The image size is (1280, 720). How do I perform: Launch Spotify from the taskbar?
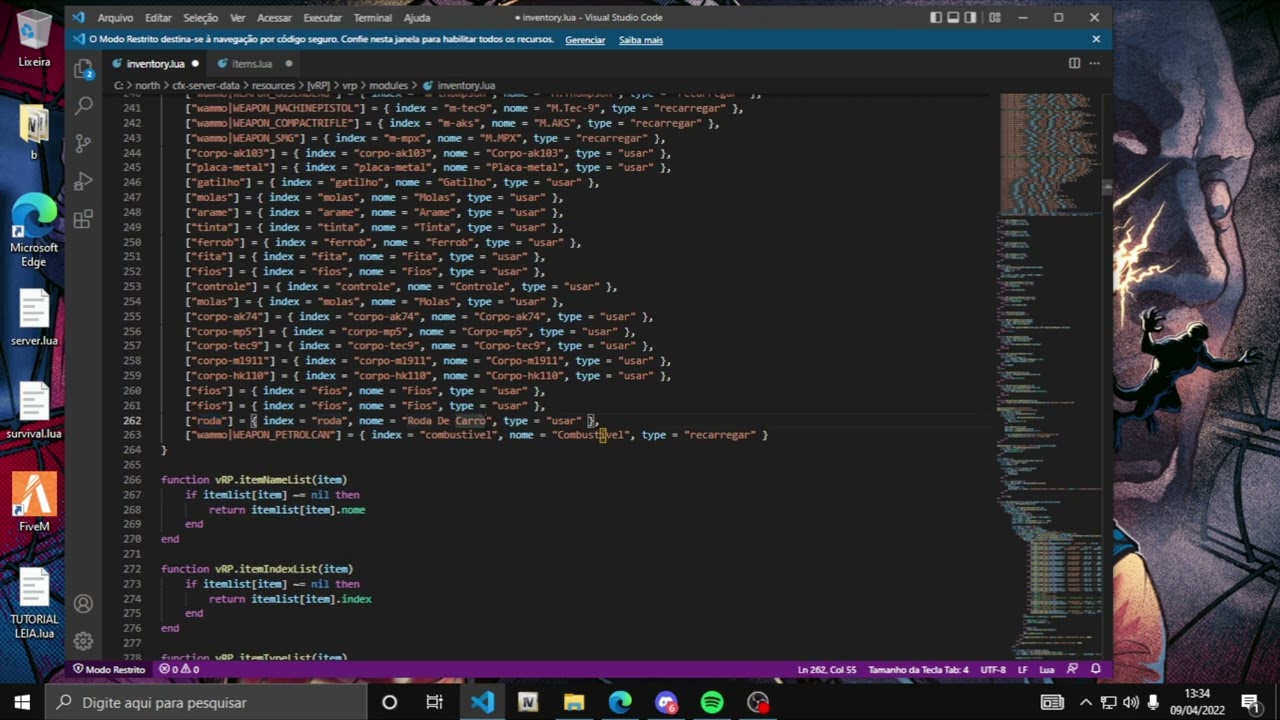(712, 702)
